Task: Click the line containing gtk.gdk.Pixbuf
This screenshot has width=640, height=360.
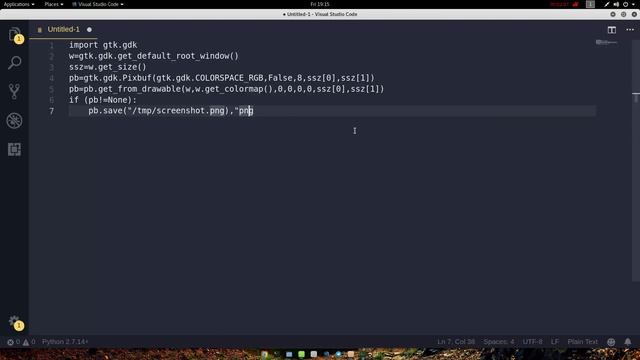Action: [222, 78]
